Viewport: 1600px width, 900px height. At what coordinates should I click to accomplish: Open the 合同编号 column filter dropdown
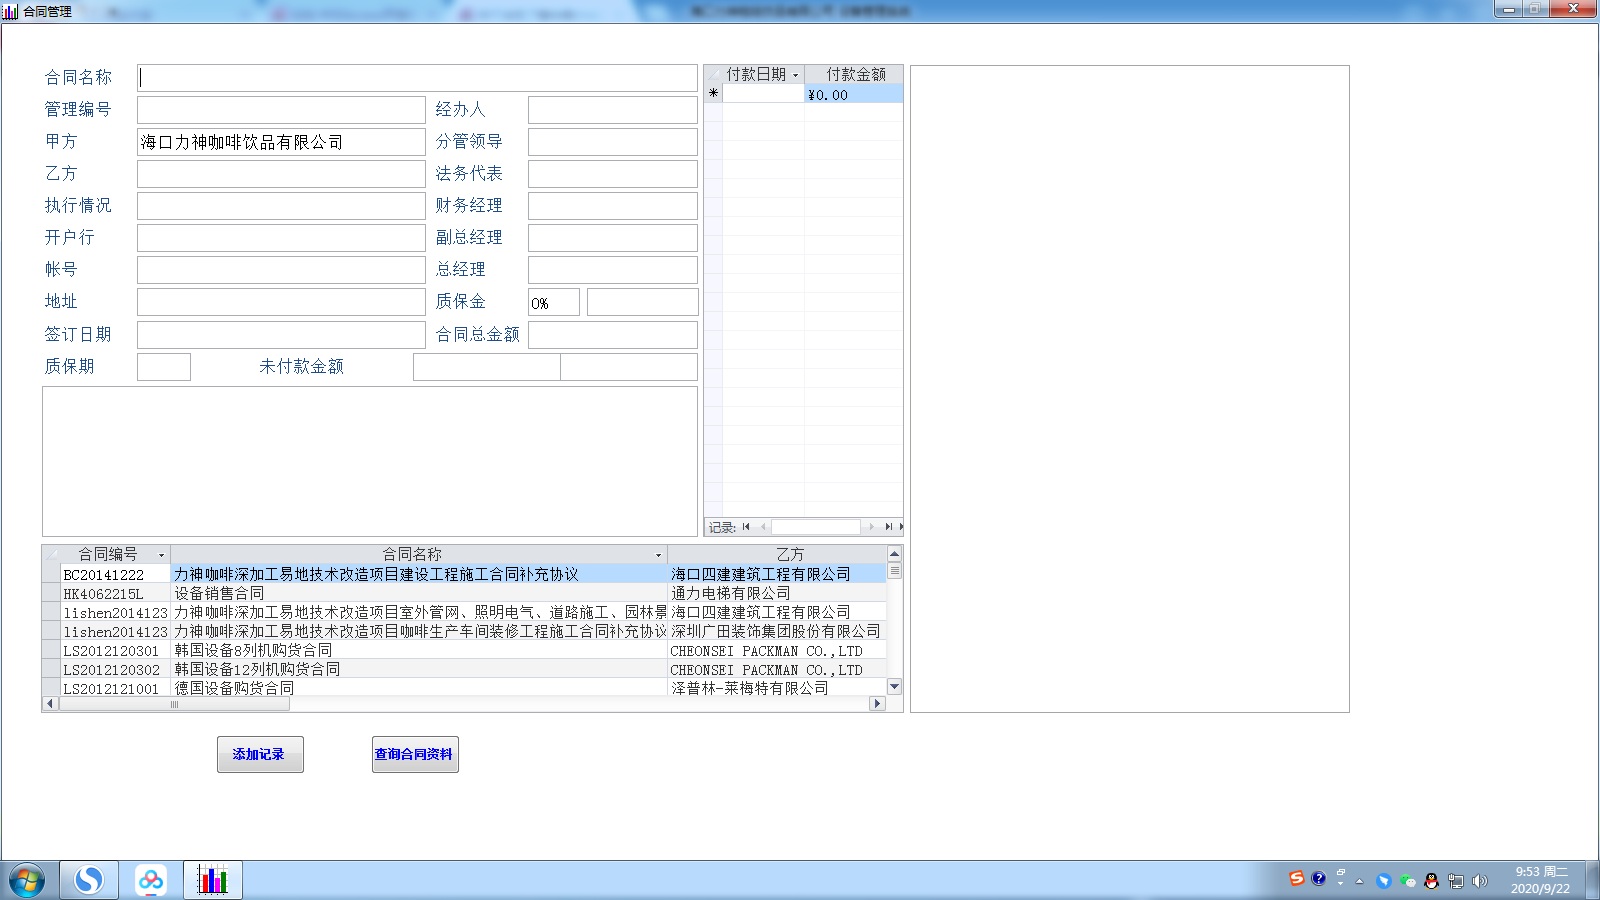161,555
